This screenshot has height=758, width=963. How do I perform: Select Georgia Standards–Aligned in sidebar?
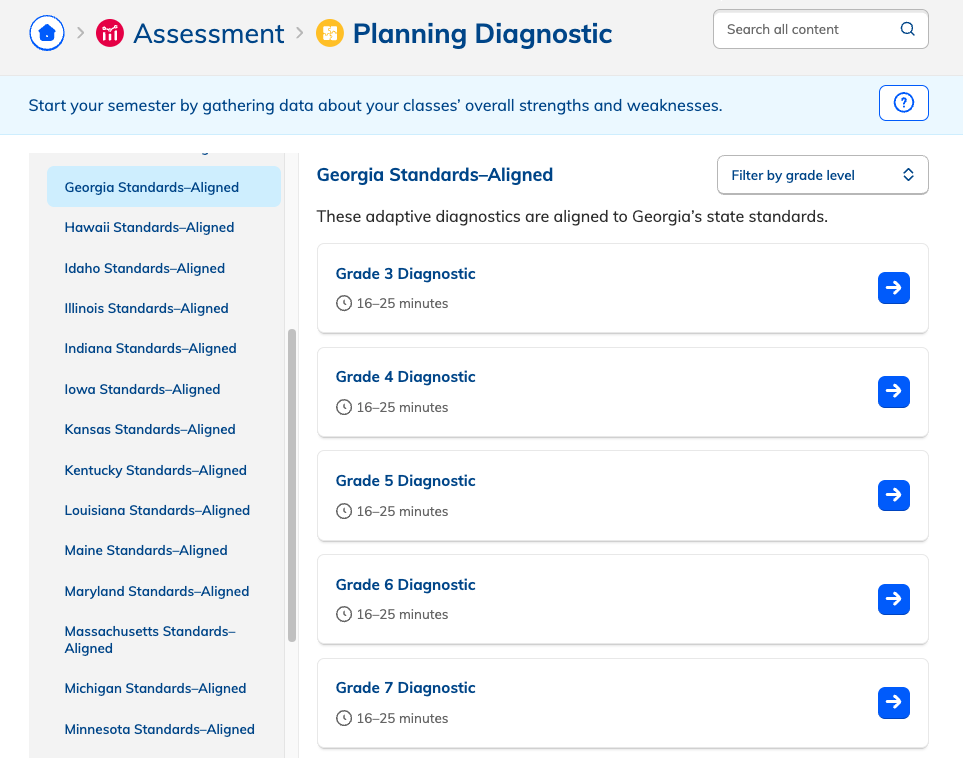pos(163,187)
